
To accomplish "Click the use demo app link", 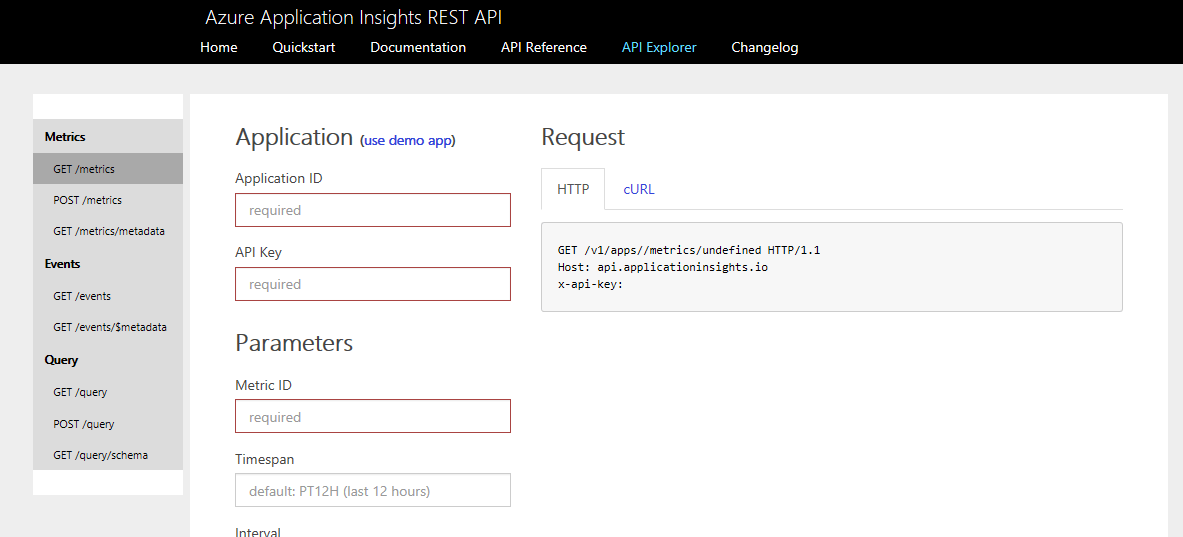I will tap(407, 140).
